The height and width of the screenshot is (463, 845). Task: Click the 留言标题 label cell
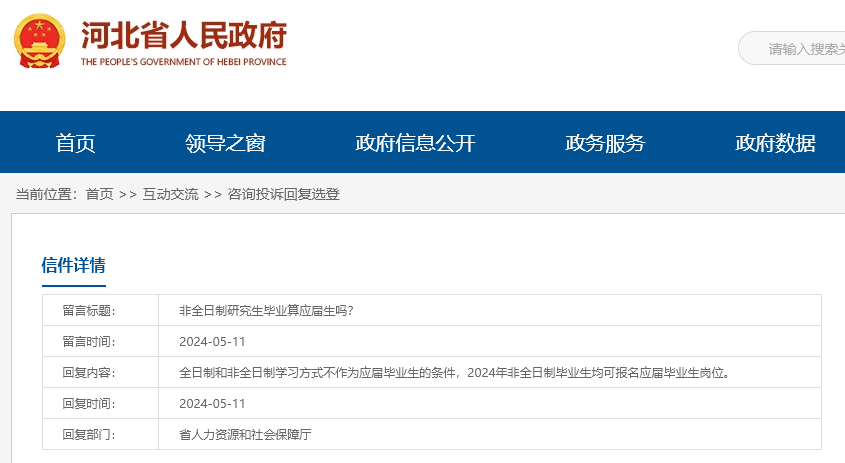tap(100, 310)
